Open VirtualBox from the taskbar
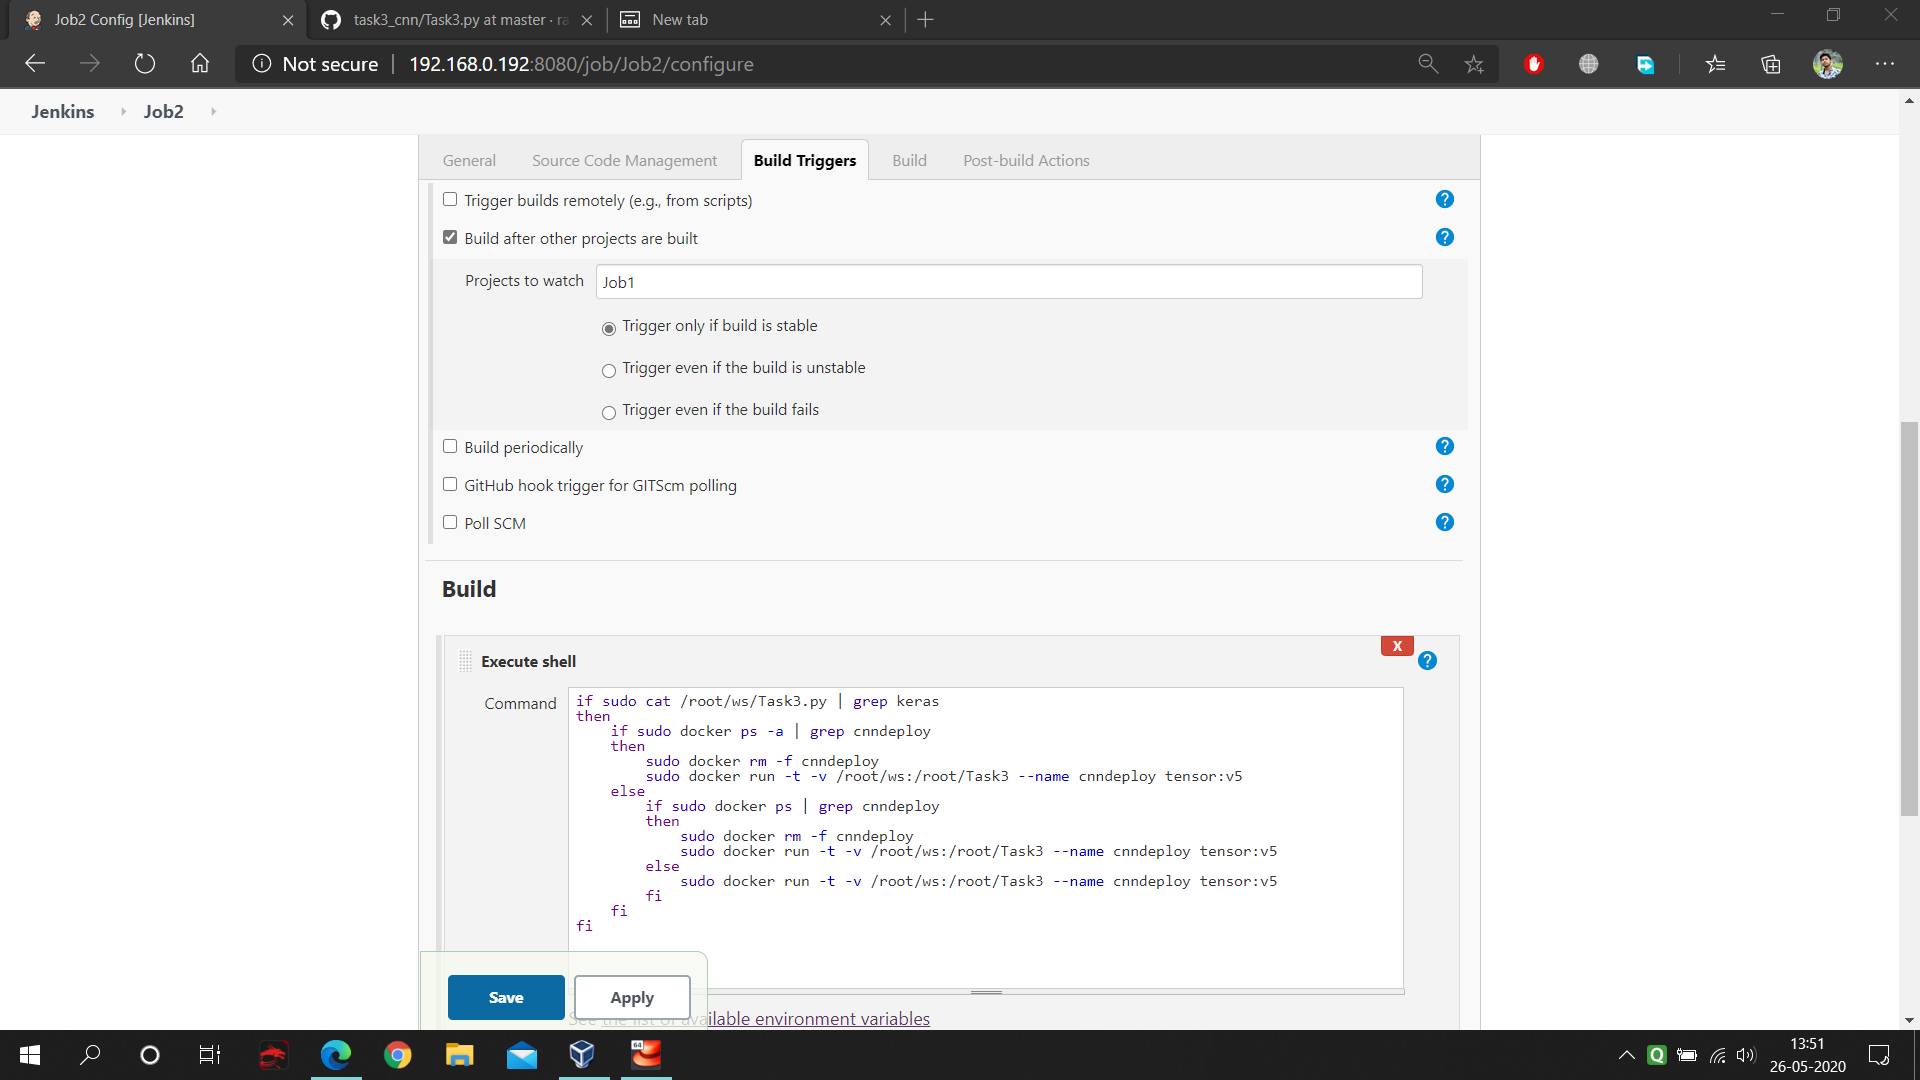This screenshot has height=1080, width=1920. 582,1054
